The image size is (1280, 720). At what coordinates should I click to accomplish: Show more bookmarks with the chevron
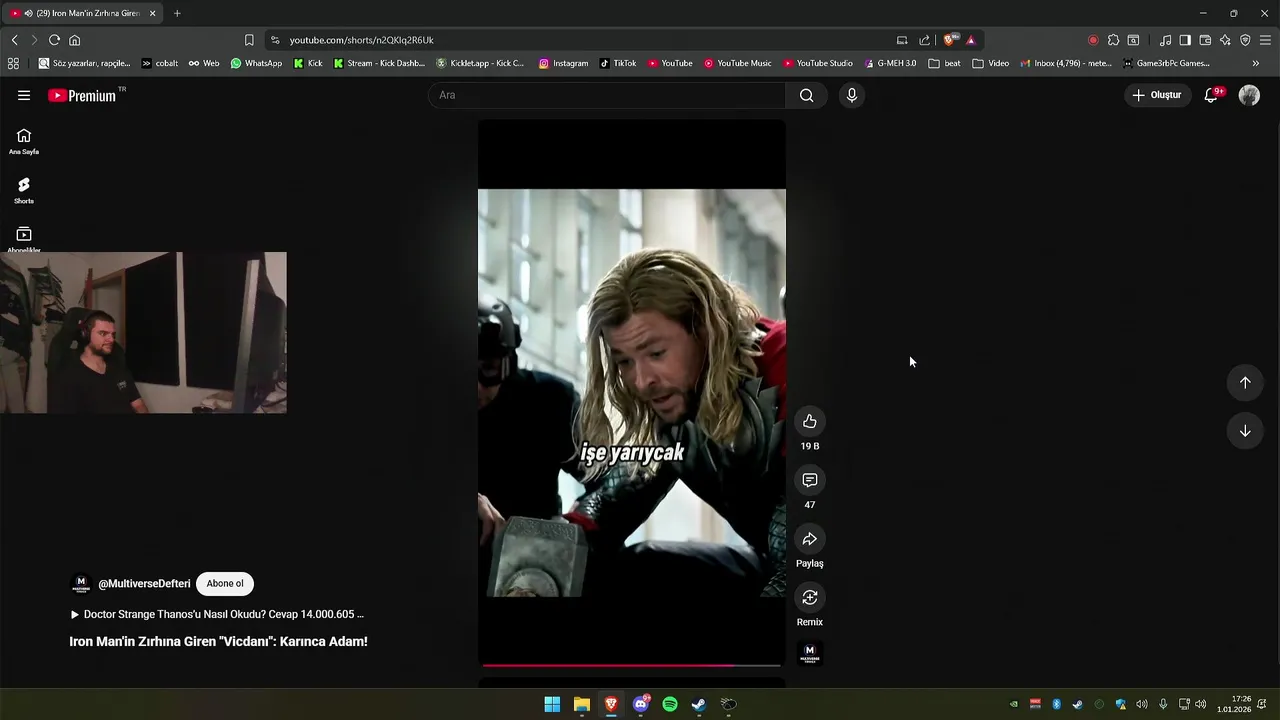pos(1255,63)
